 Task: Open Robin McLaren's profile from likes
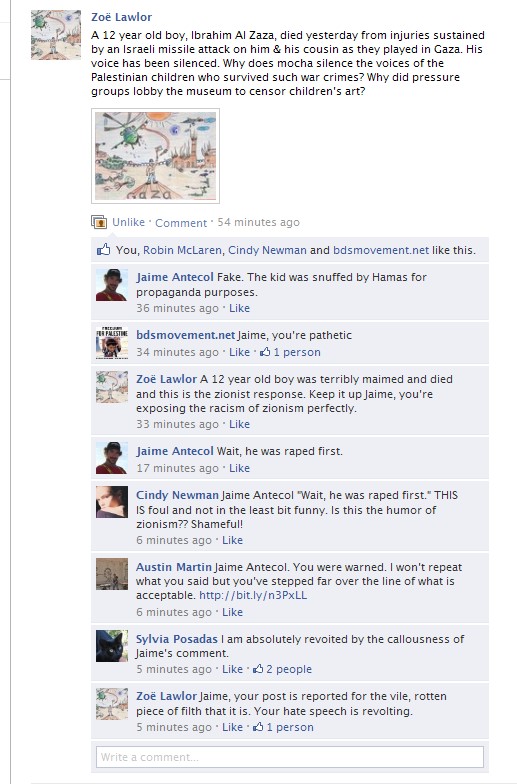point(182,250)
